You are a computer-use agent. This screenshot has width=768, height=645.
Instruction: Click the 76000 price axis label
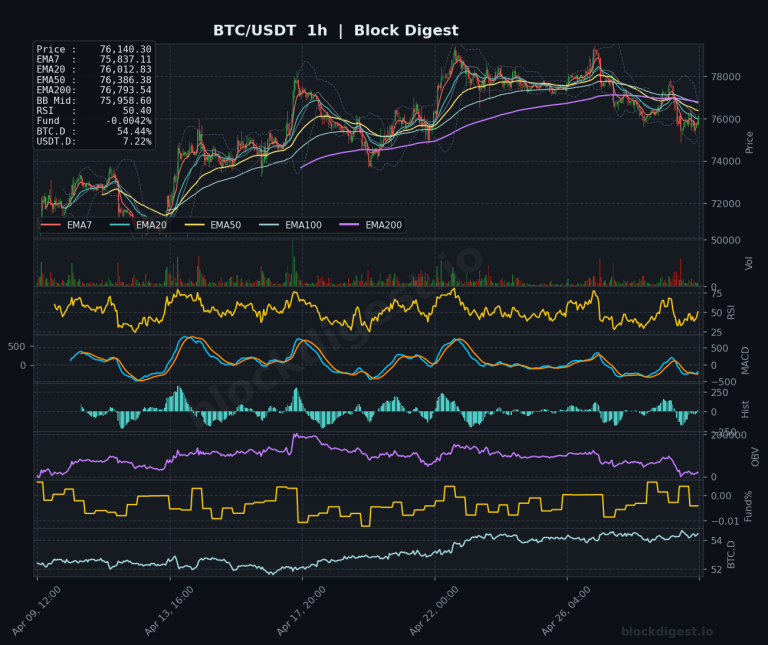tap(725, 119)
